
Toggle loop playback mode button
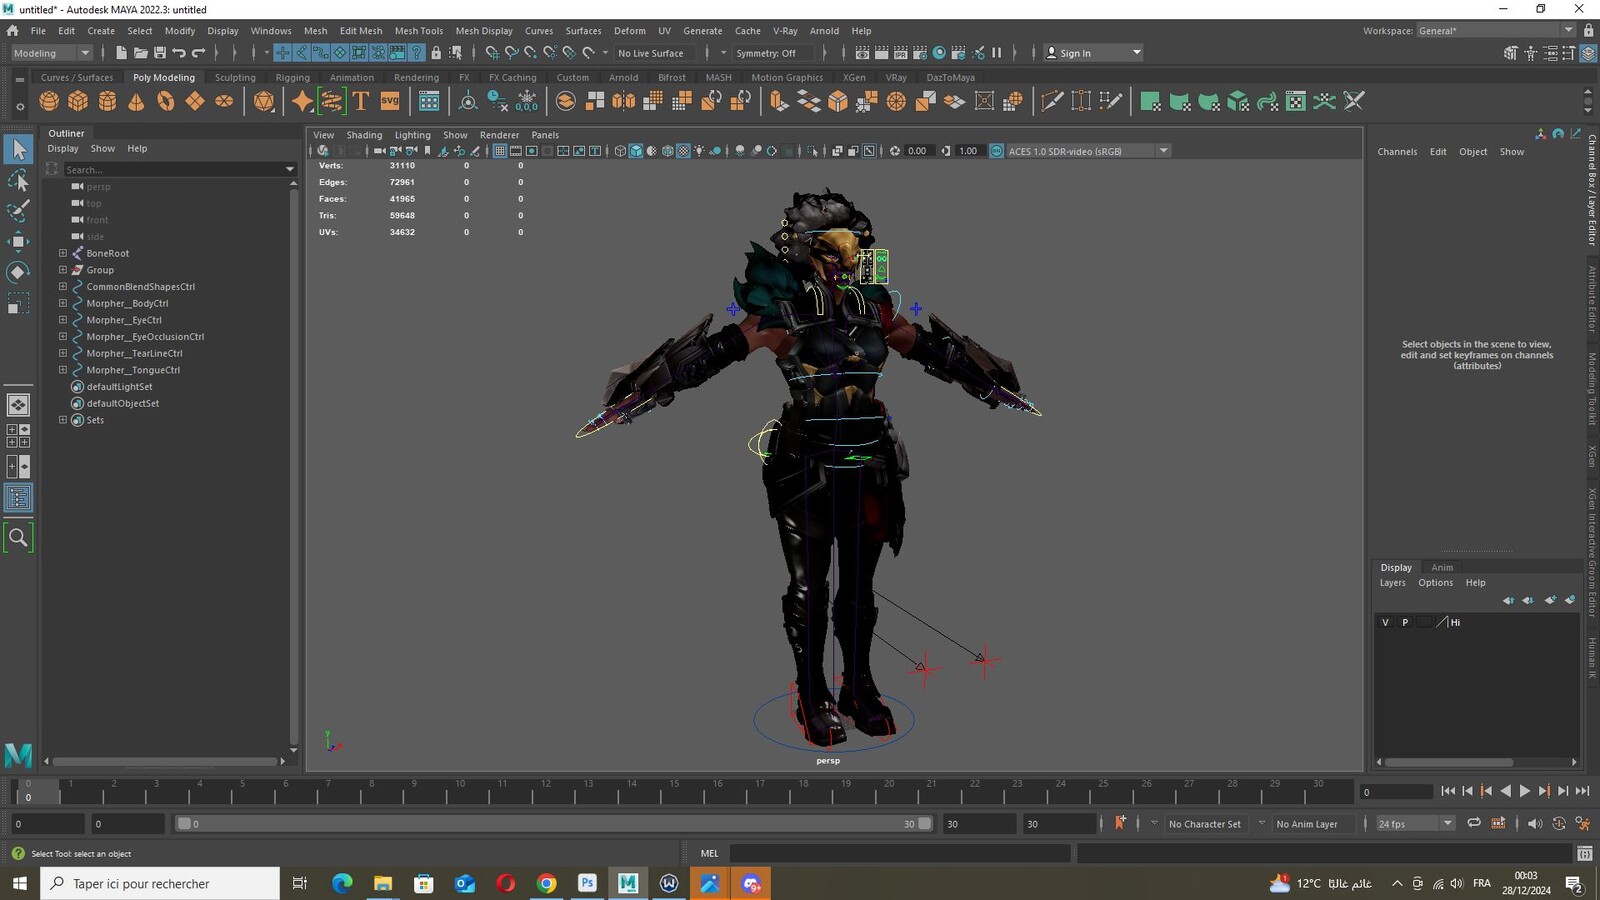(x=1474, y=823)
